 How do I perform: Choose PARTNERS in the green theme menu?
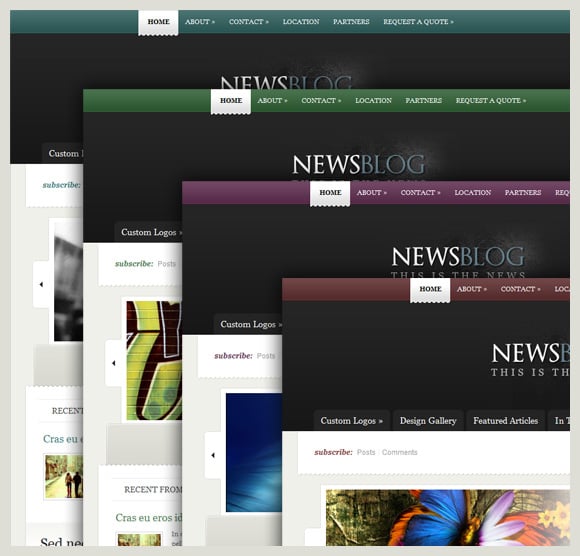424,101
